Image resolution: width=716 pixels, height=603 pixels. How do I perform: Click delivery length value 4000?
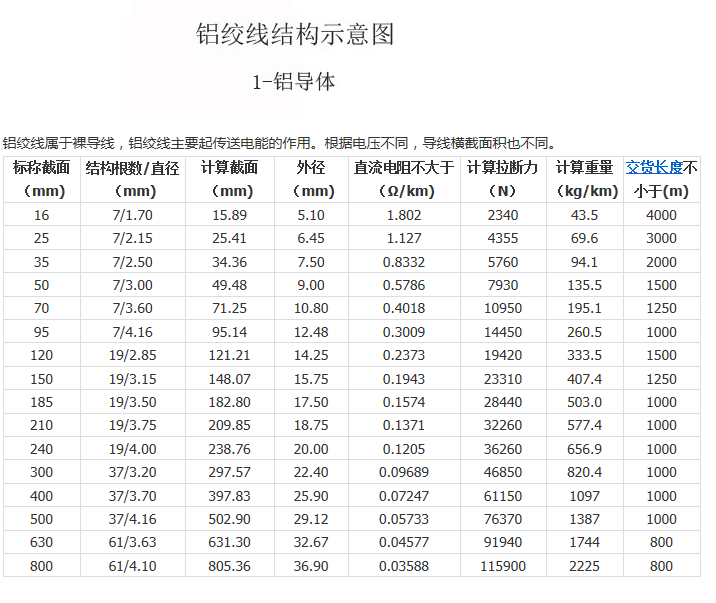pyautogui.click(x=661, y=215)
